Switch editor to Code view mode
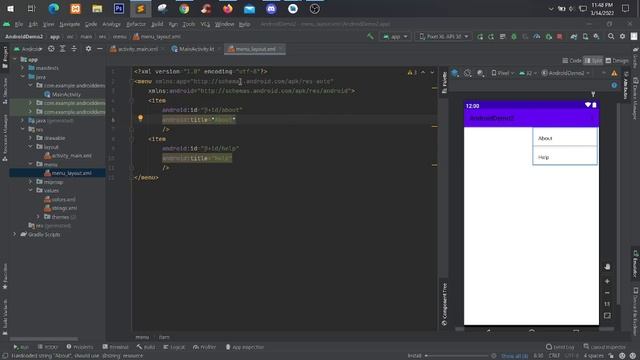This screenshot has width=640, height=360. [572, 60]
